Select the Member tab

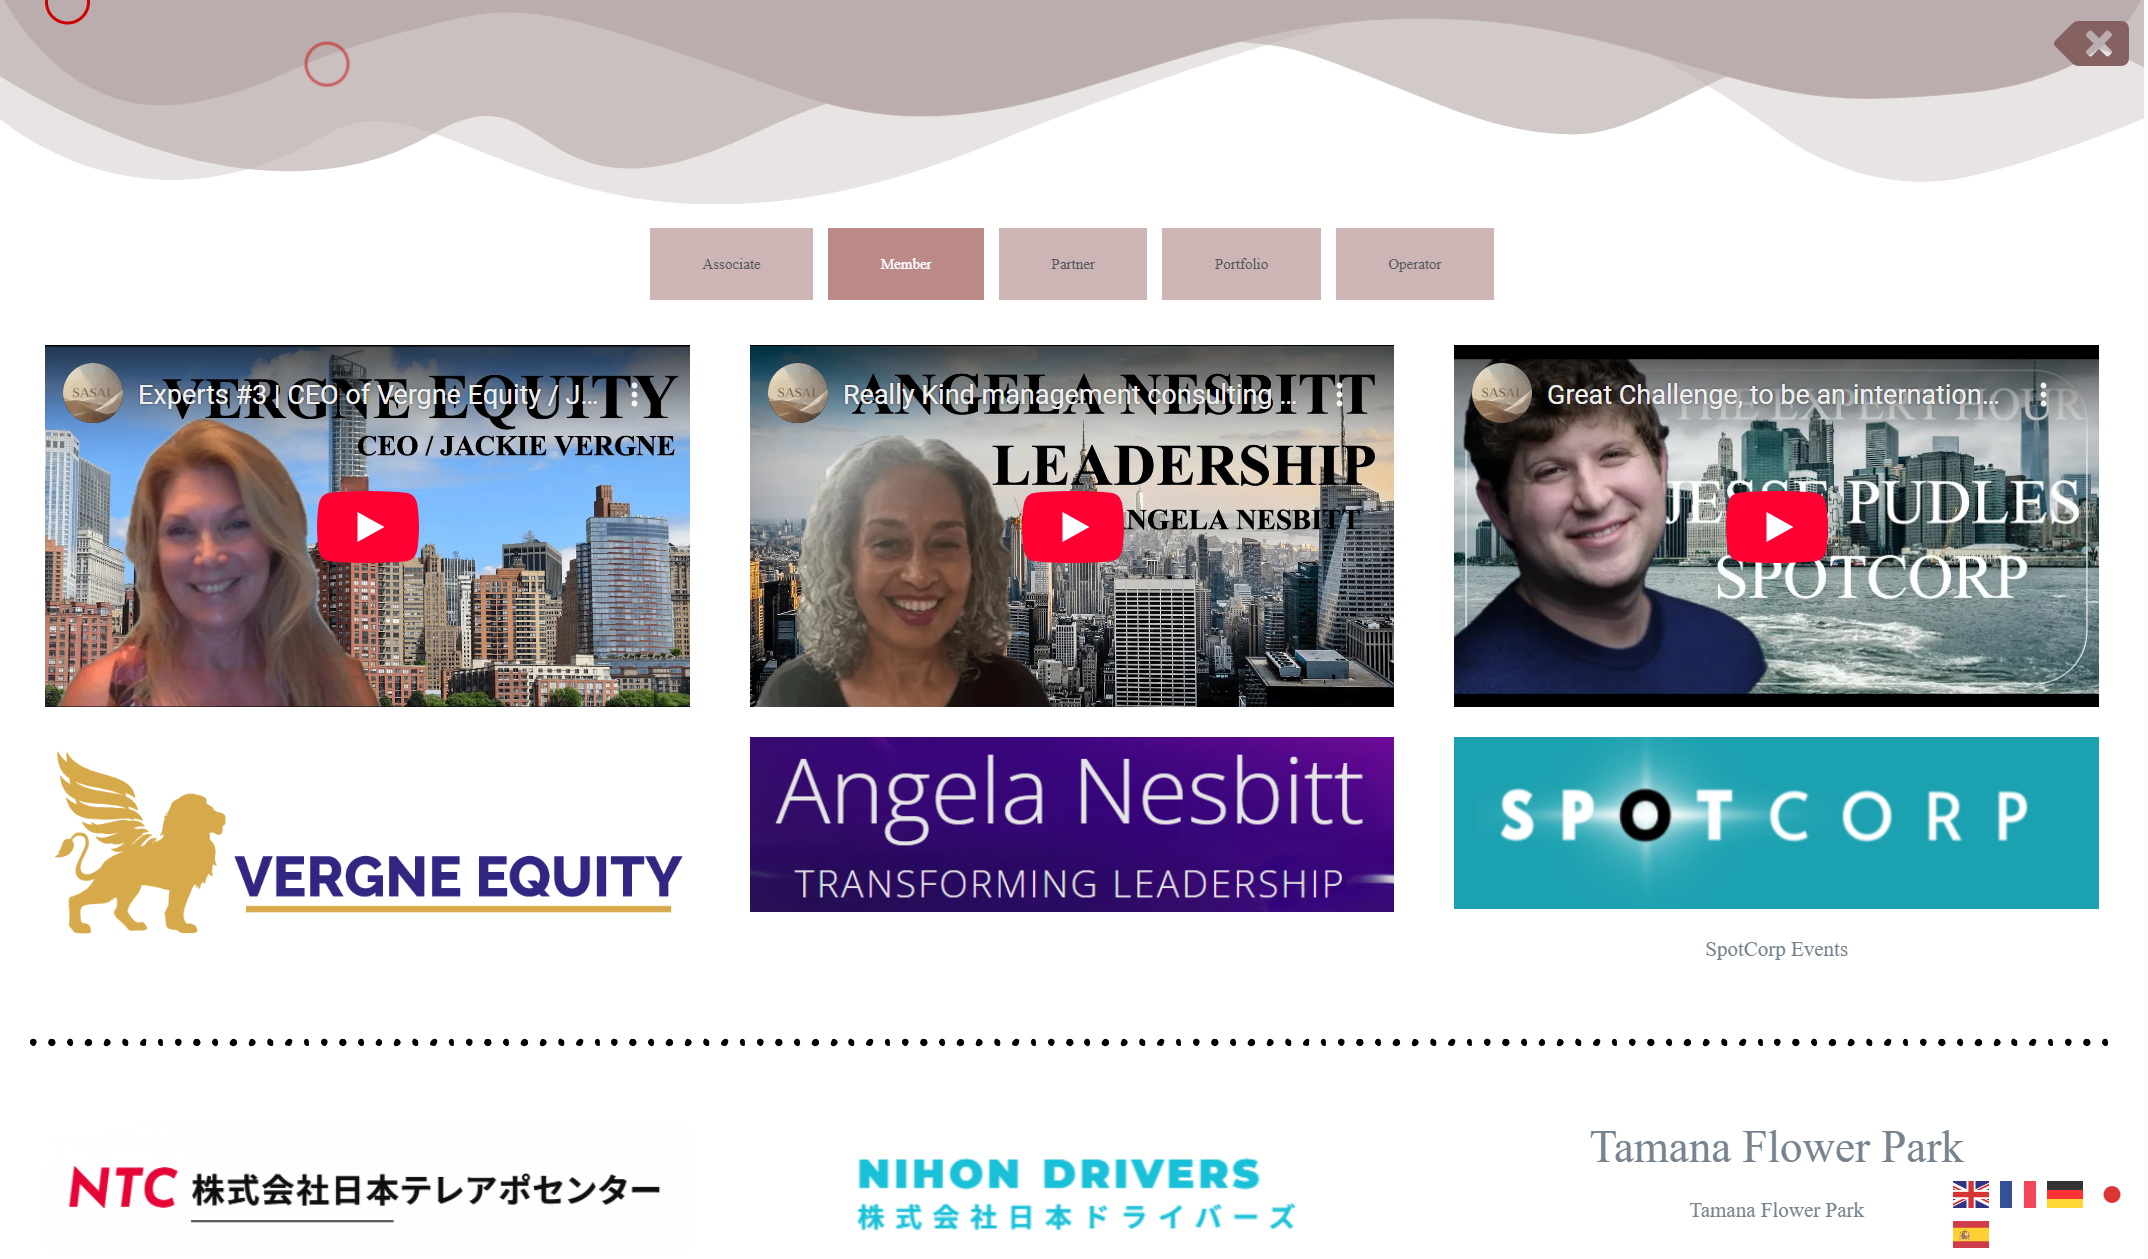[906, 264]
